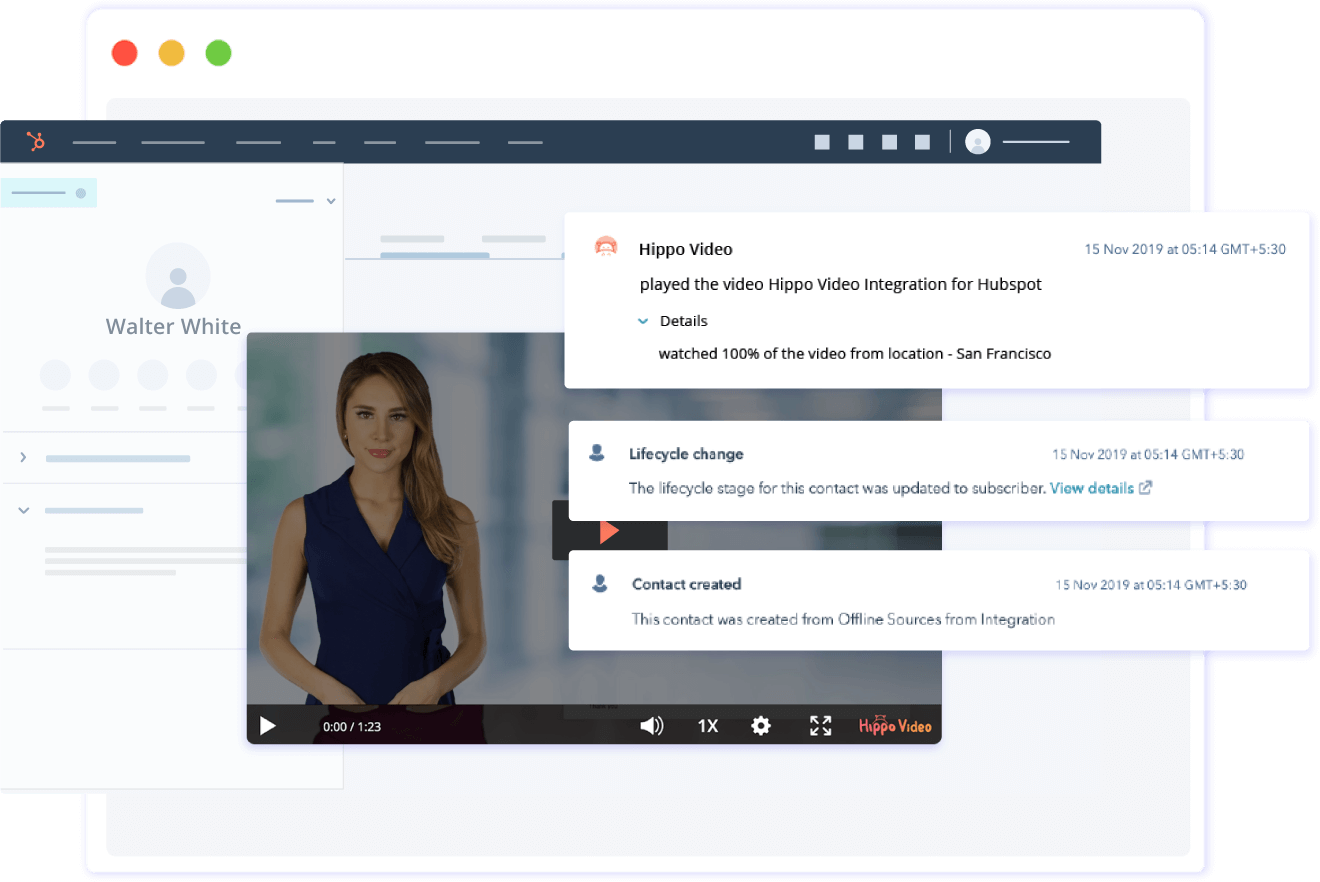The height and width of the screenshot is (882, 1320).
Task: Enter fullscreen mode in the video player
Action: point(820,726)
